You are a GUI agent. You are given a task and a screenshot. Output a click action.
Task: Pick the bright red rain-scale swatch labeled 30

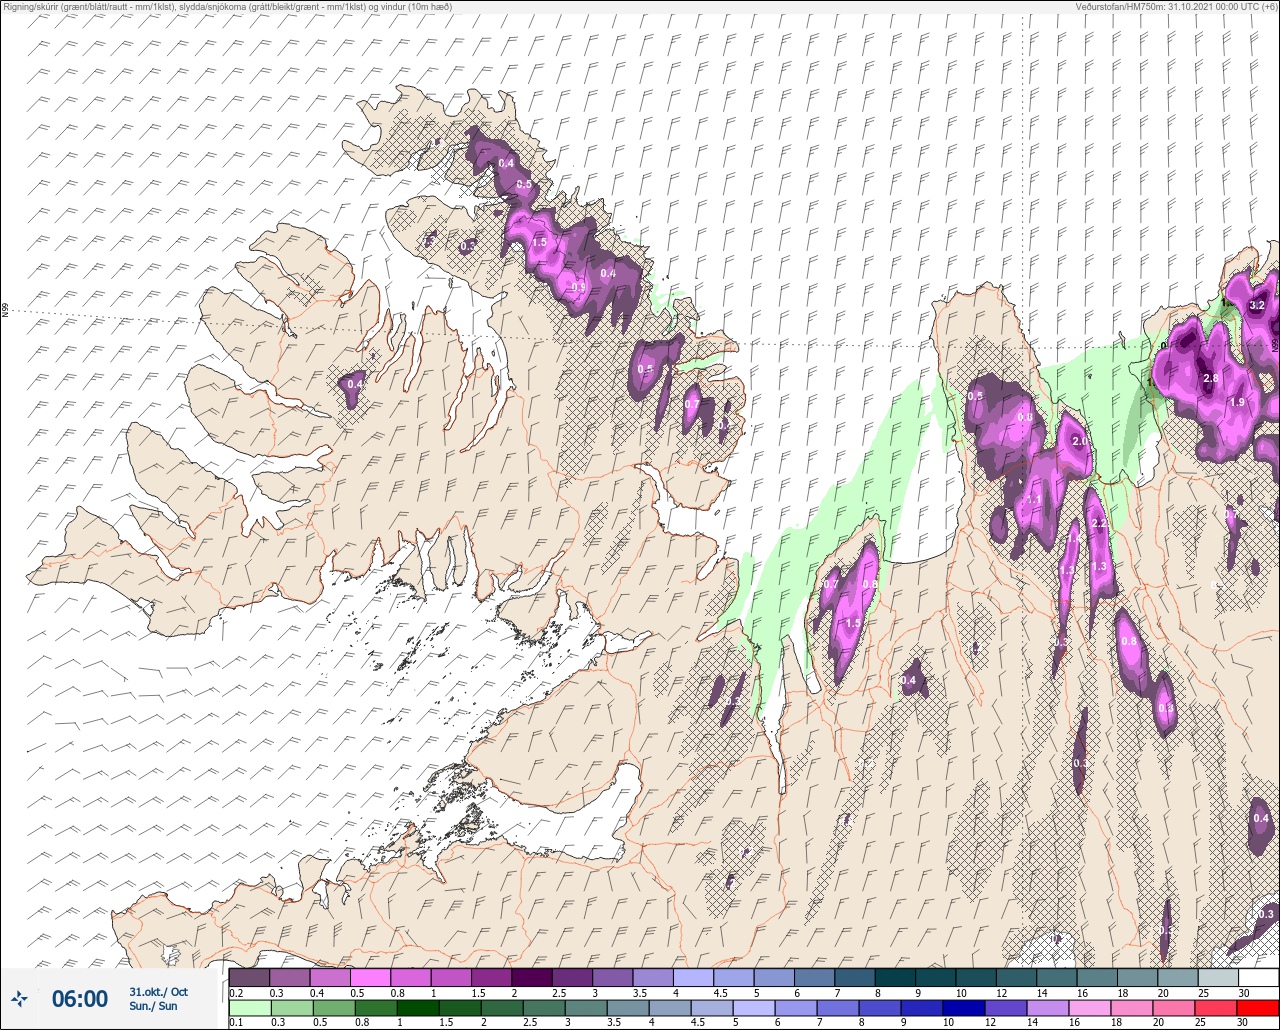click(x=1258, y=1008)
